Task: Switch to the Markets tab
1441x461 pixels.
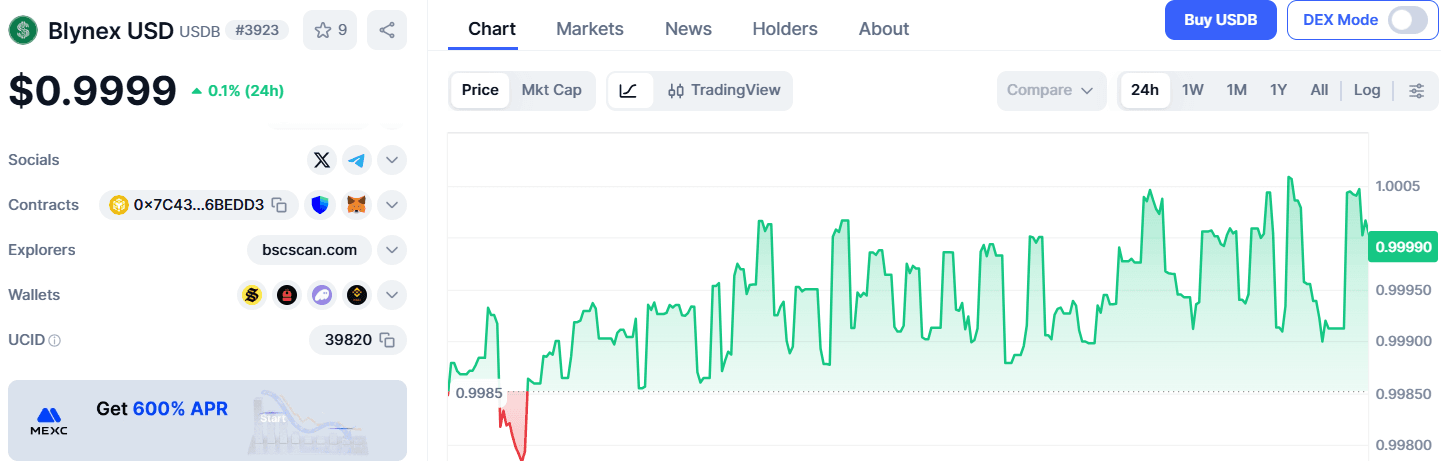Action: point(590,29)
